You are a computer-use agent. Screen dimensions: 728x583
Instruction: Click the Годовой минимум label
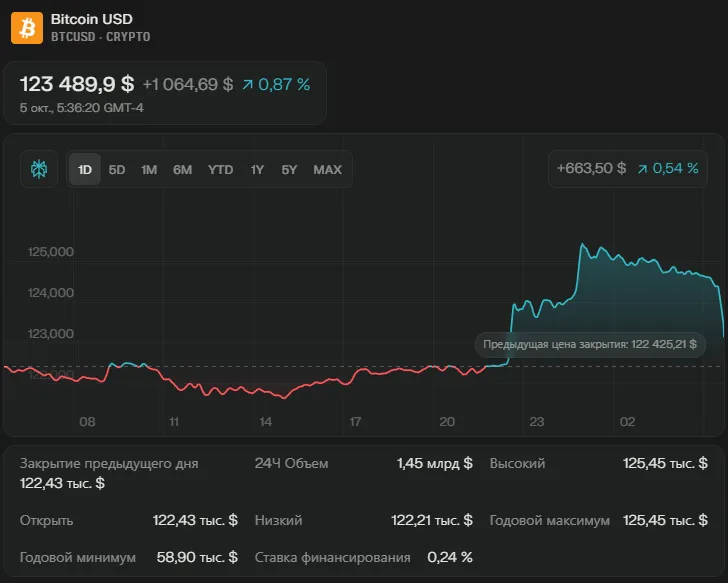78,557
